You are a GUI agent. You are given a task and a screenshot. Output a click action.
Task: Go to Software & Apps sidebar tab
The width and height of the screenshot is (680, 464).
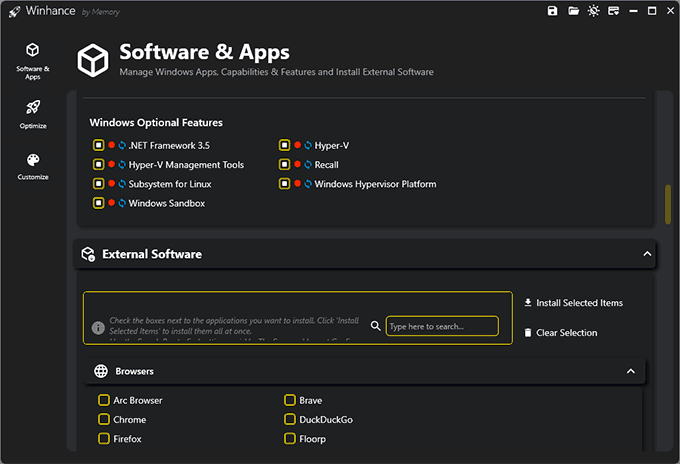tap(33, 60)
